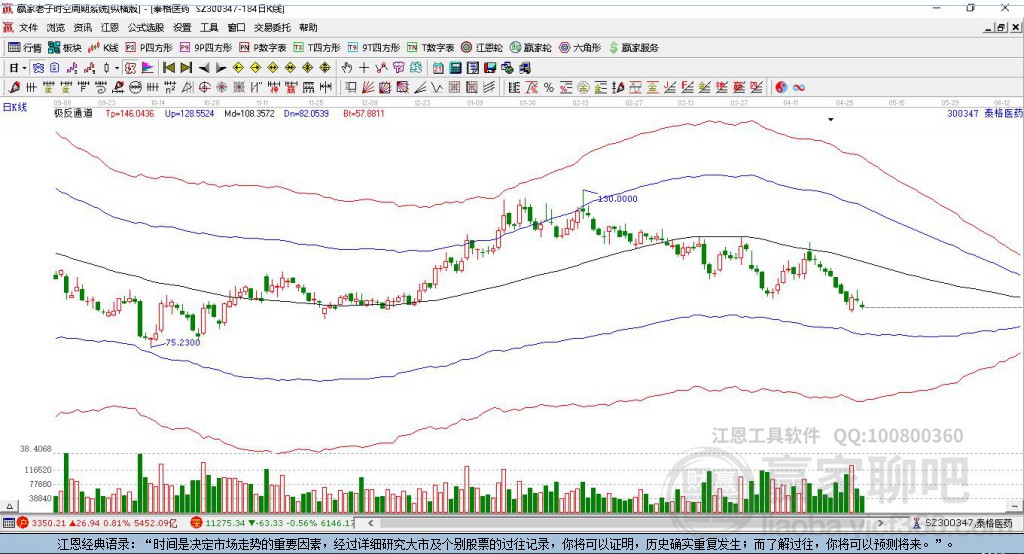Click down arrow at right of volume panel
1024x554 pixels.
pos(1015,506)
